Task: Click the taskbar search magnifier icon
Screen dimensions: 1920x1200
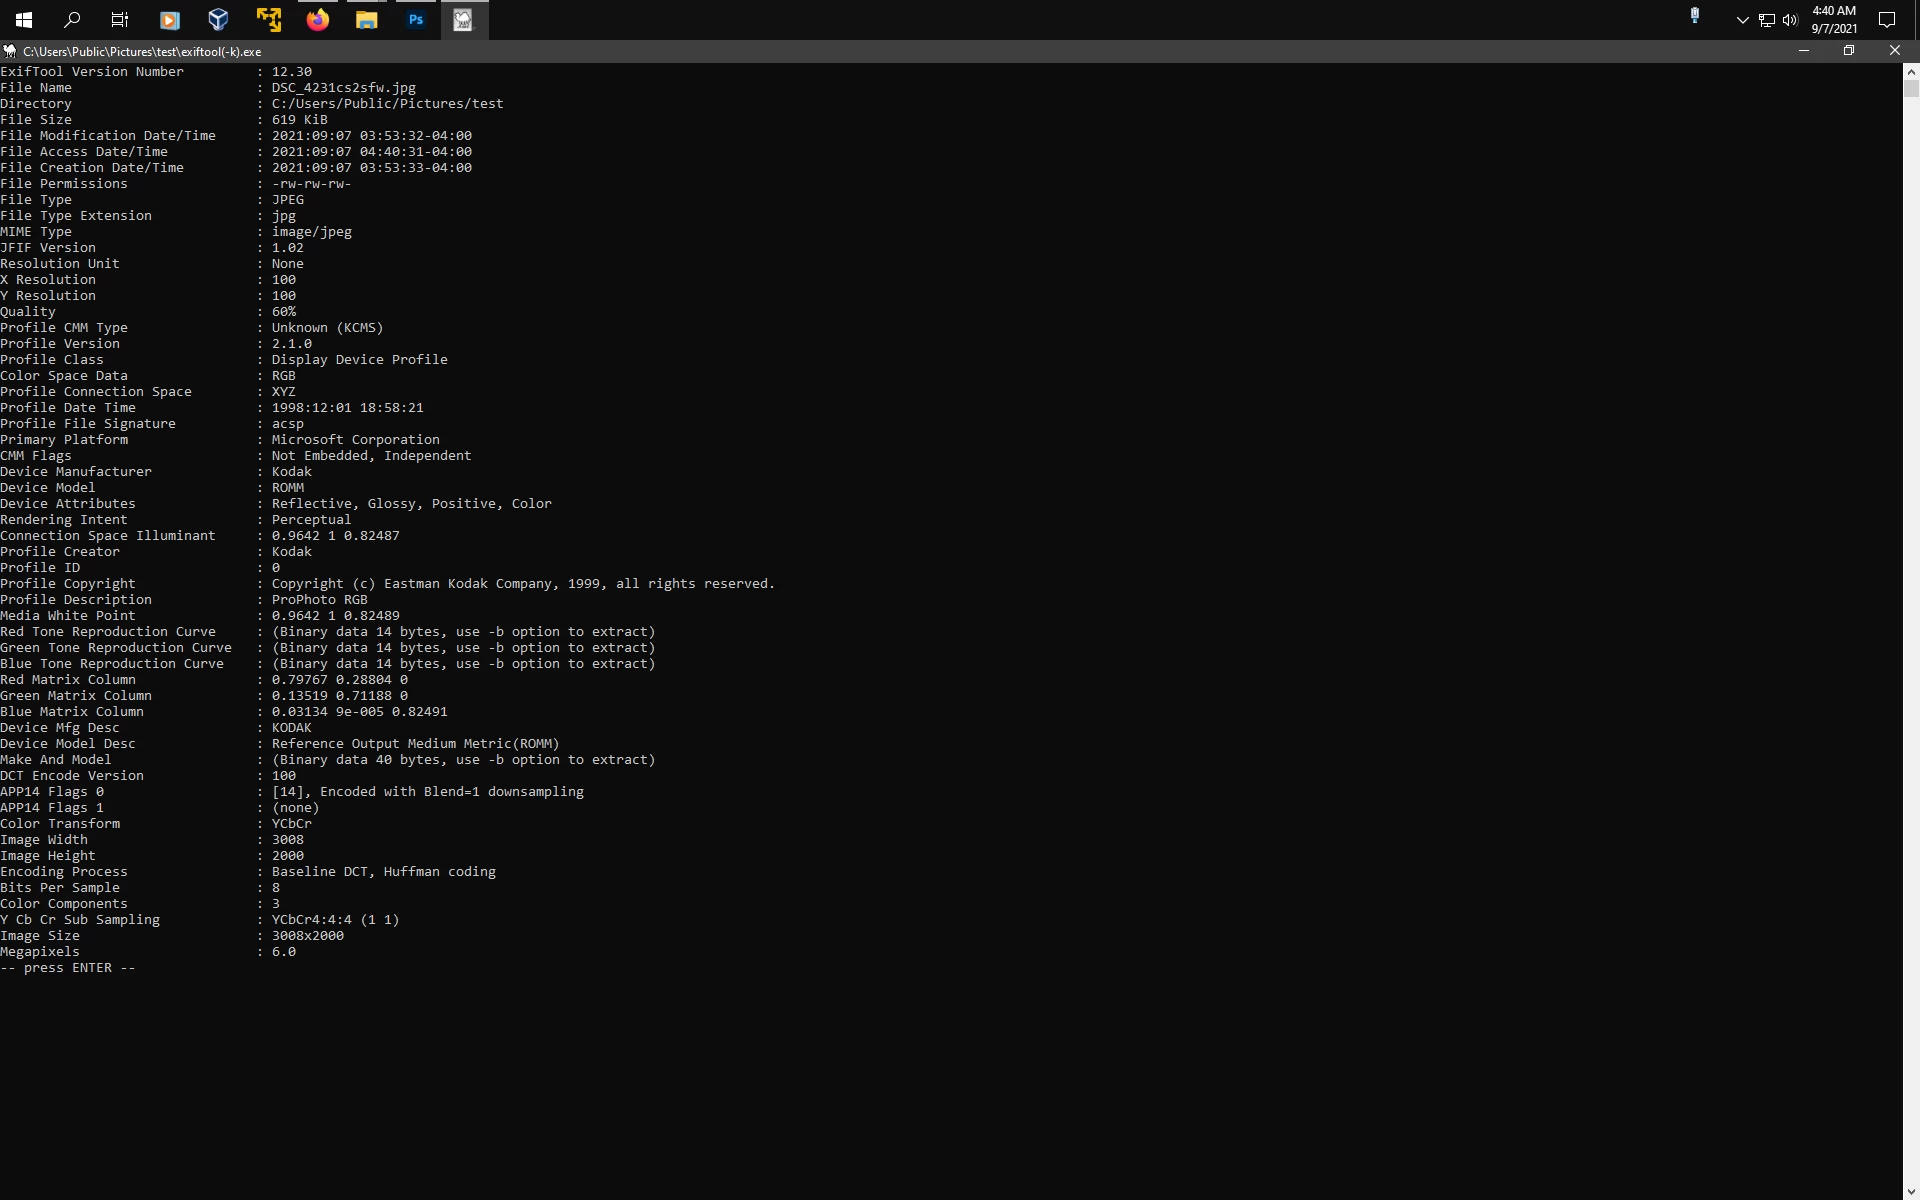Action: tap(72, 19)
